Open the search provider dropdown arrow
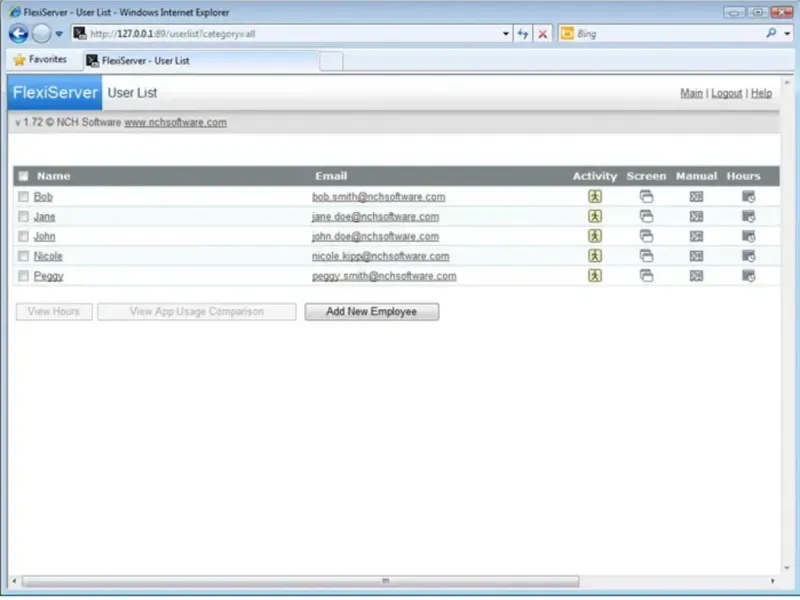The width and height of the screenshot is (800, 600). click(787, 34)
